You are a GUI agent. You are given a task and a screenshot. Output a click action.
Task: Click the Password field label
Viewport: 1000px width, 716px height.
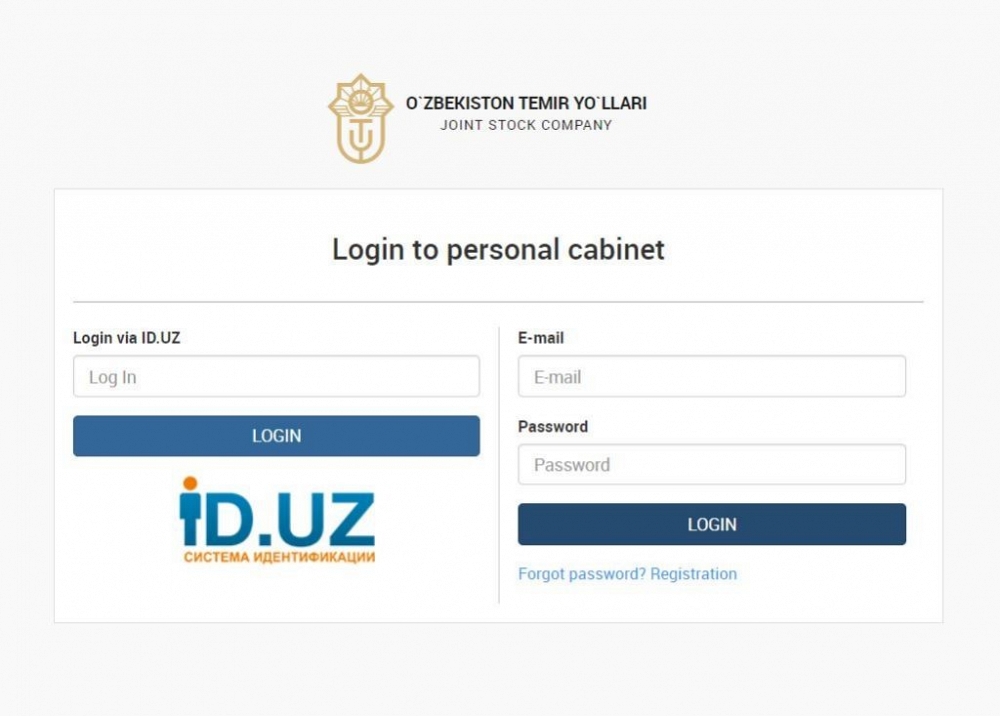pyautogui.click(x=553, y=427)
